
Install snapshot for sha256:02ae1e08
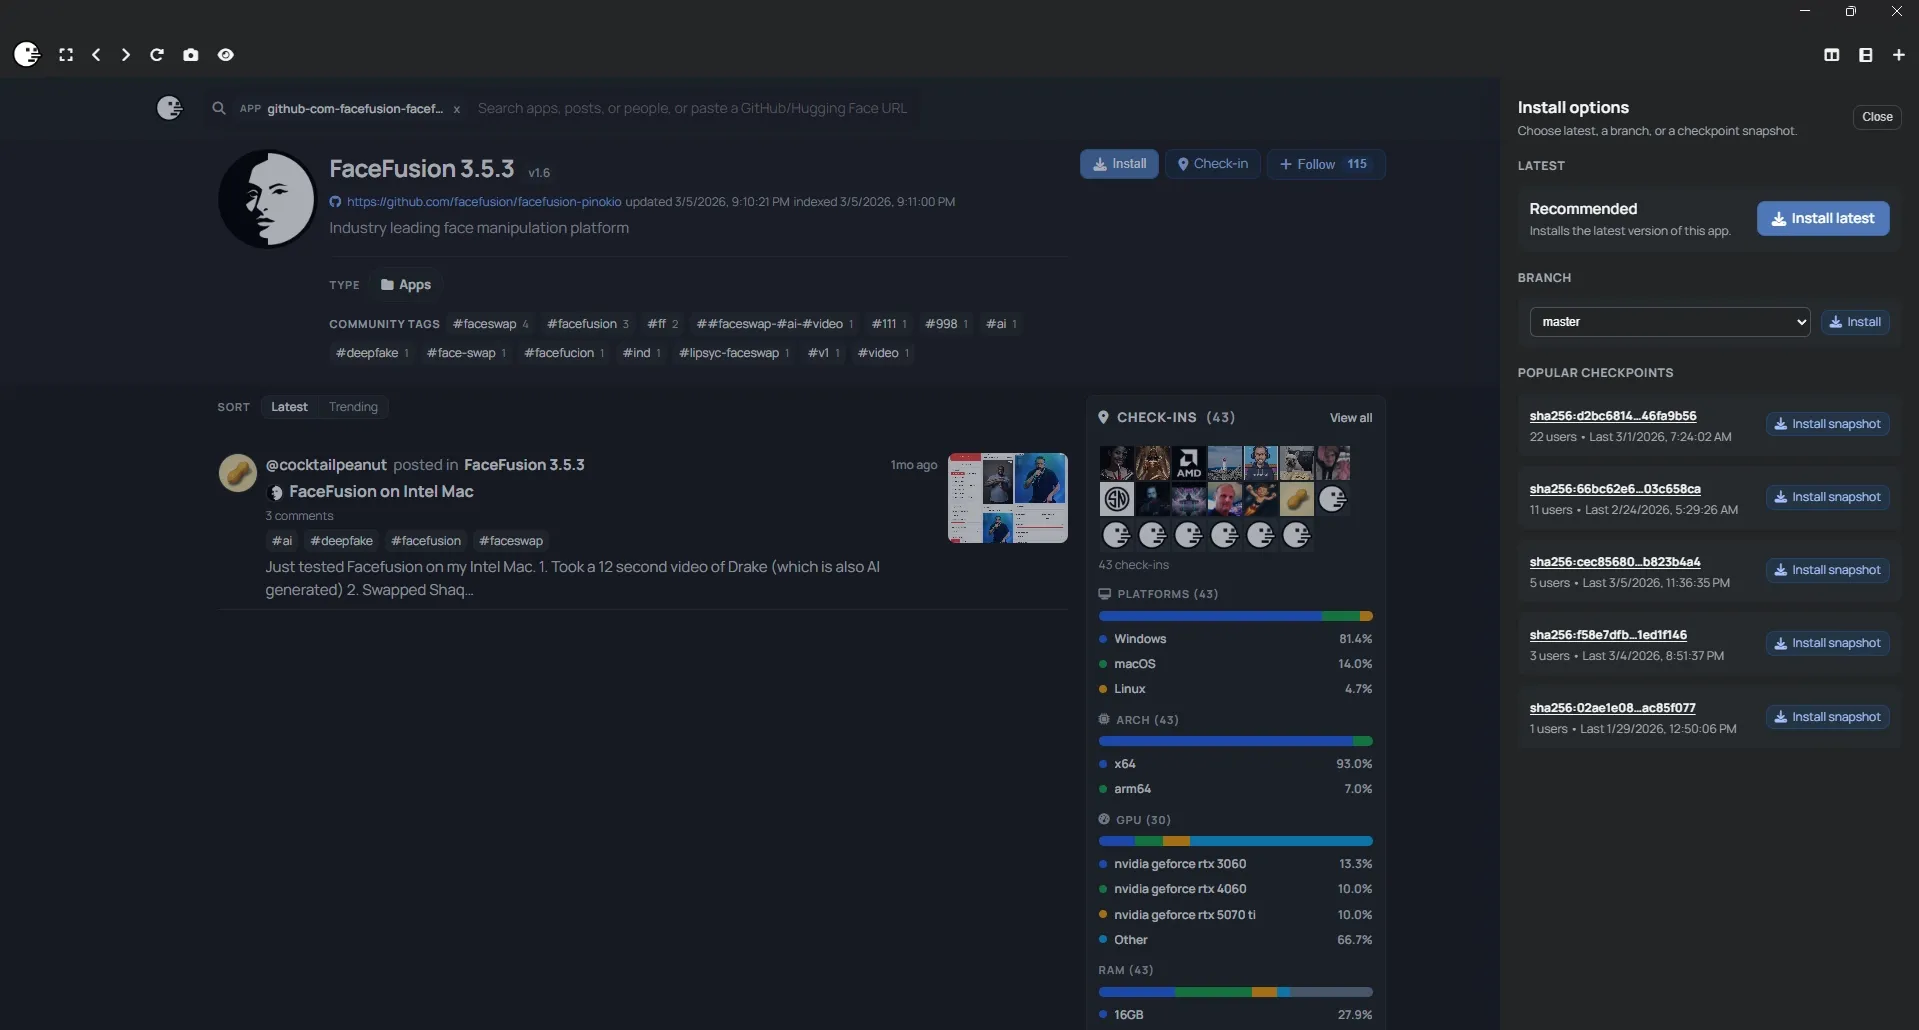[1827, 717]
